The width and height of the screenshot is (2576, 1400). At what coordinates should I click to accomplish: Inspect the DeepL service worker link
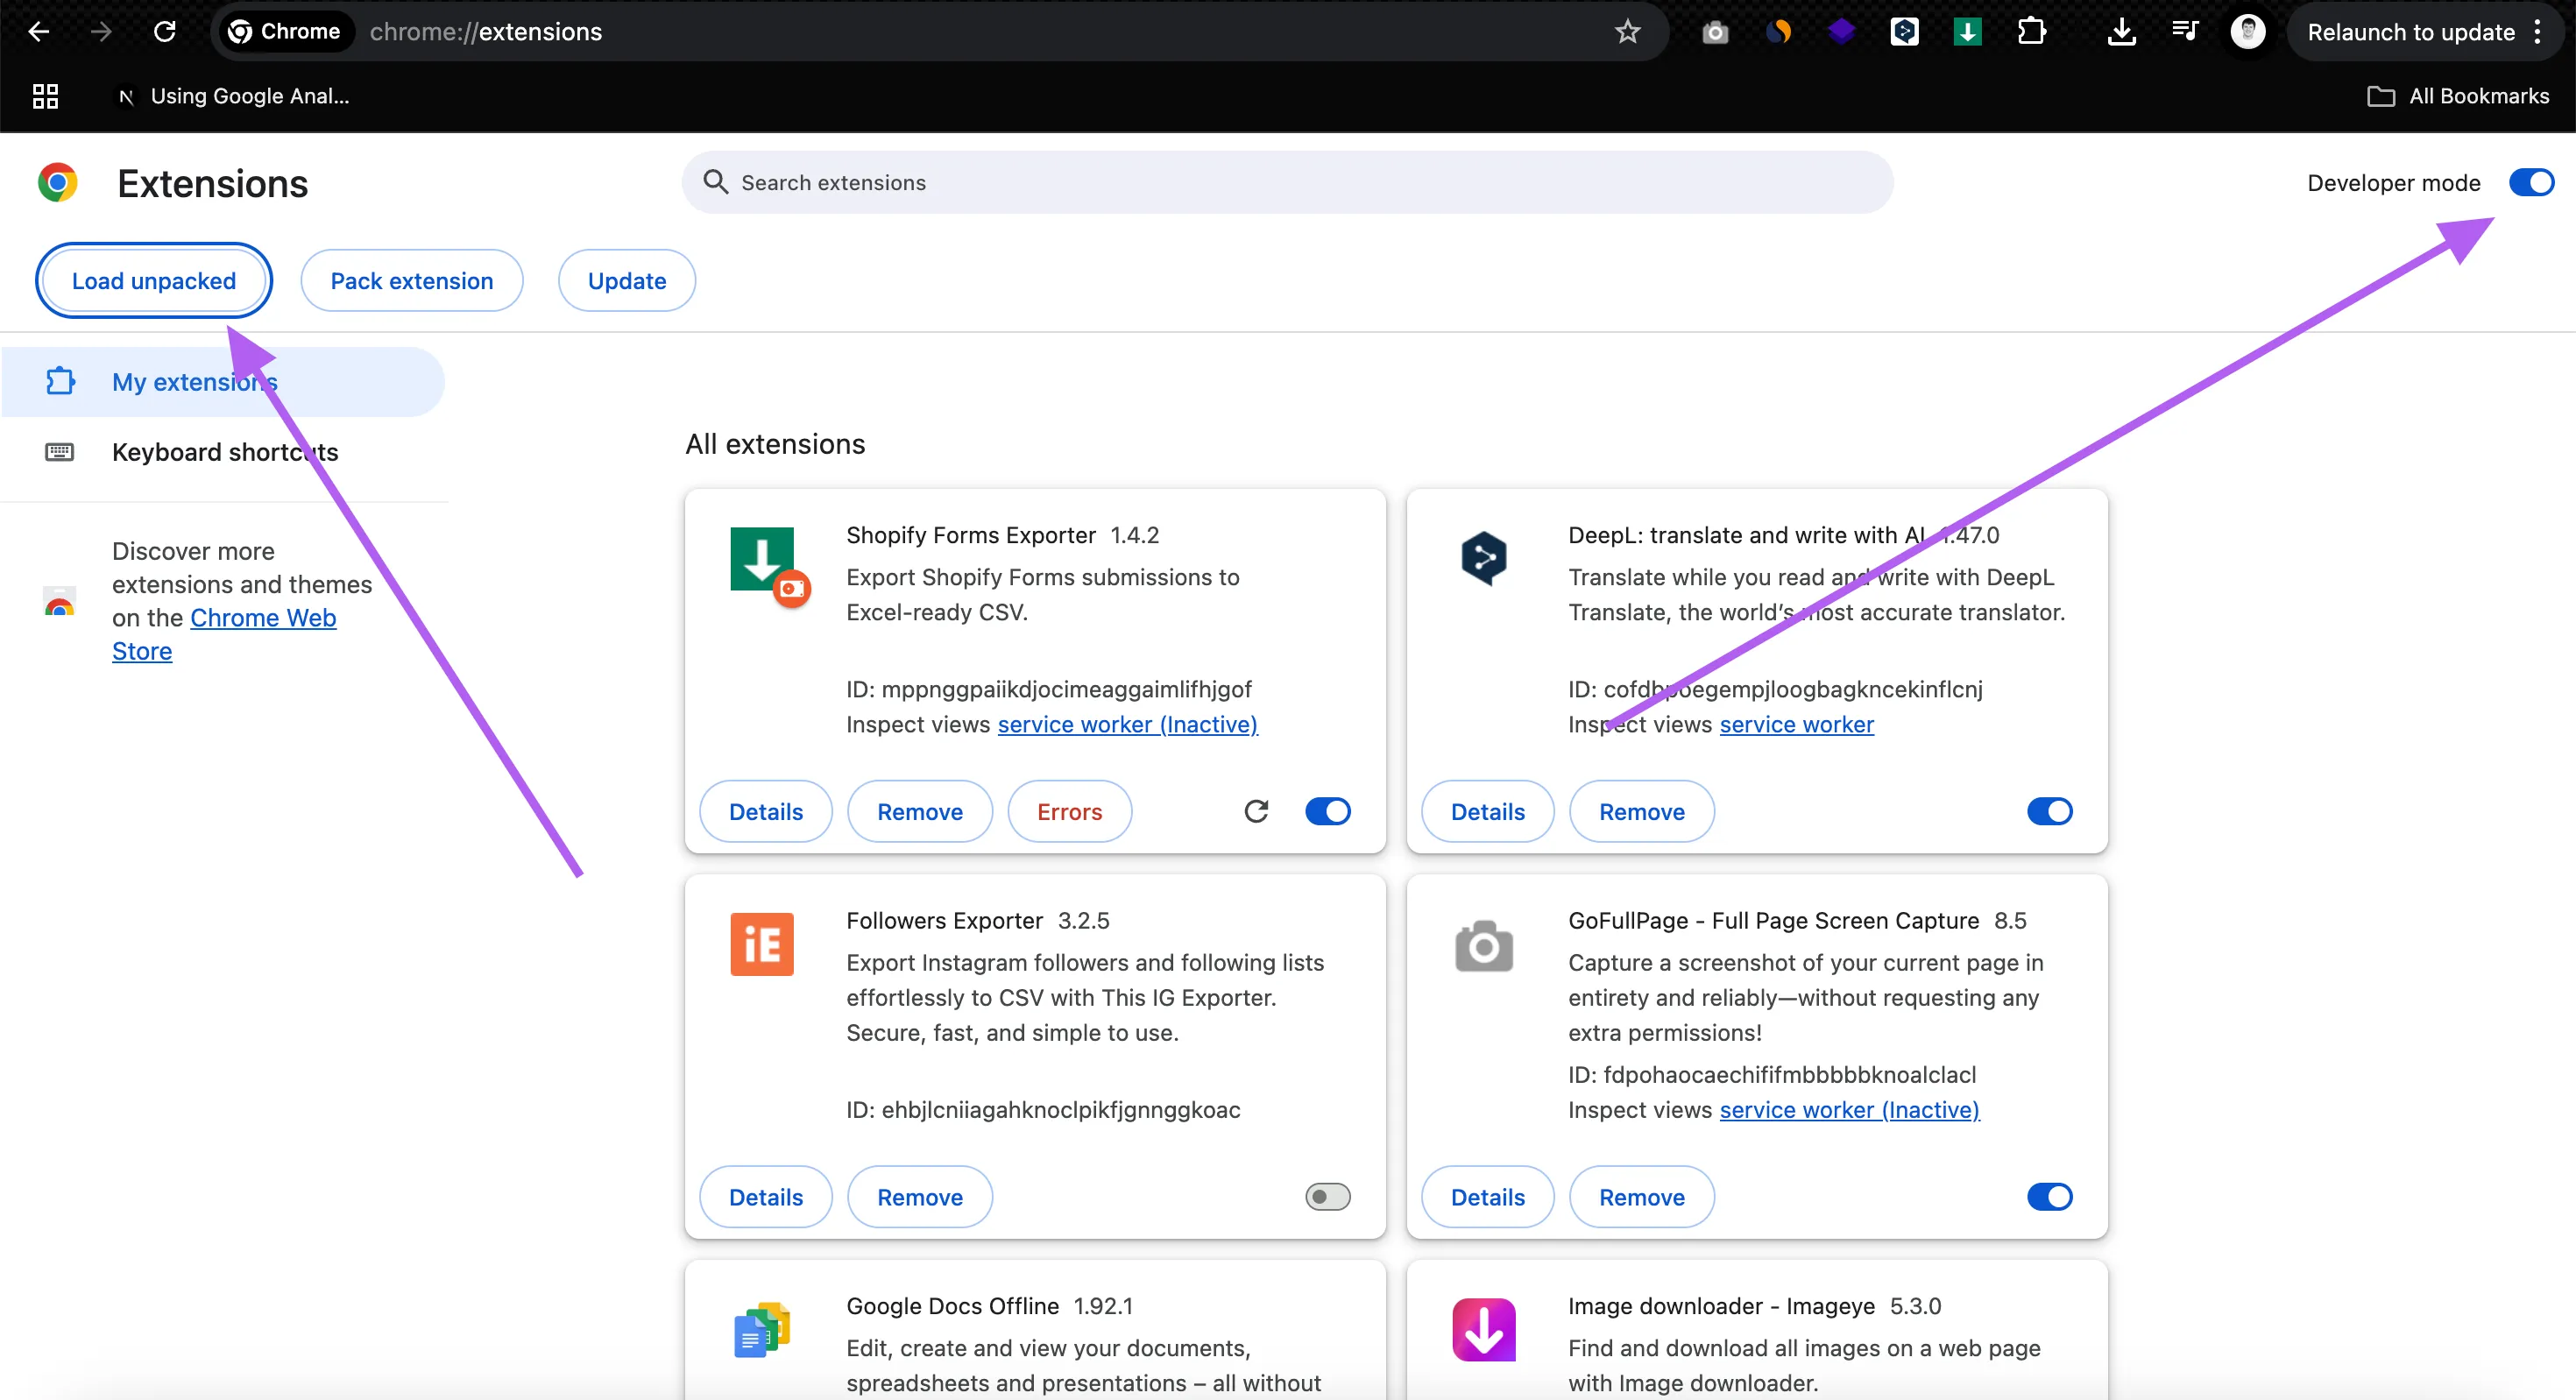1797,725
